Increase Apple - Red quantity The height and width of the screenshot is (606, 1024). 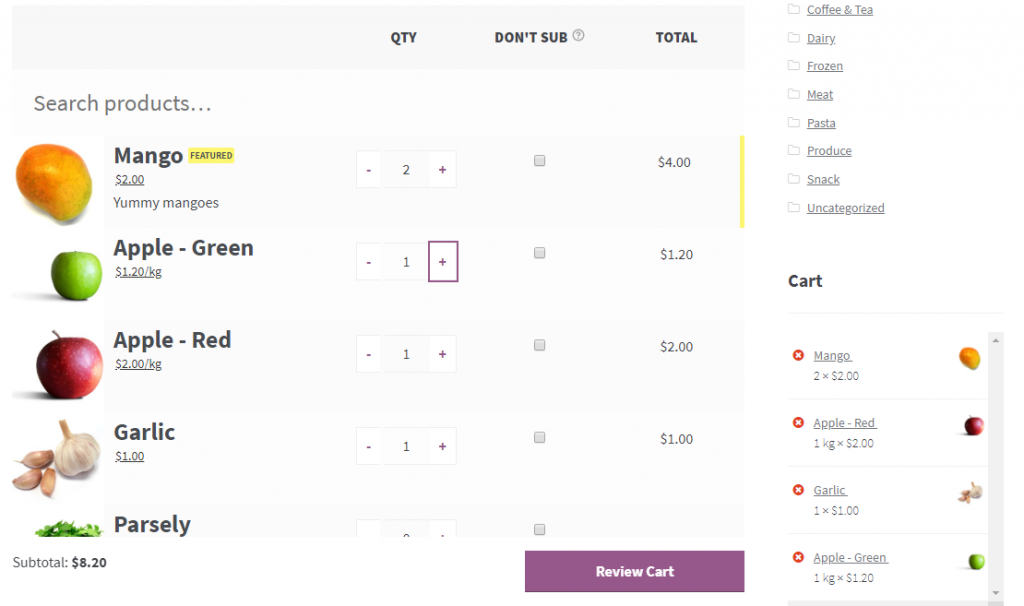pos(443,354)
